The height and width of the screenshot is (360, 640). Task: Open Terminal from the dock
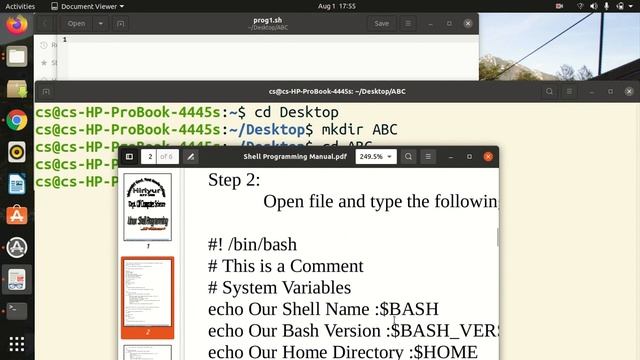17,311
